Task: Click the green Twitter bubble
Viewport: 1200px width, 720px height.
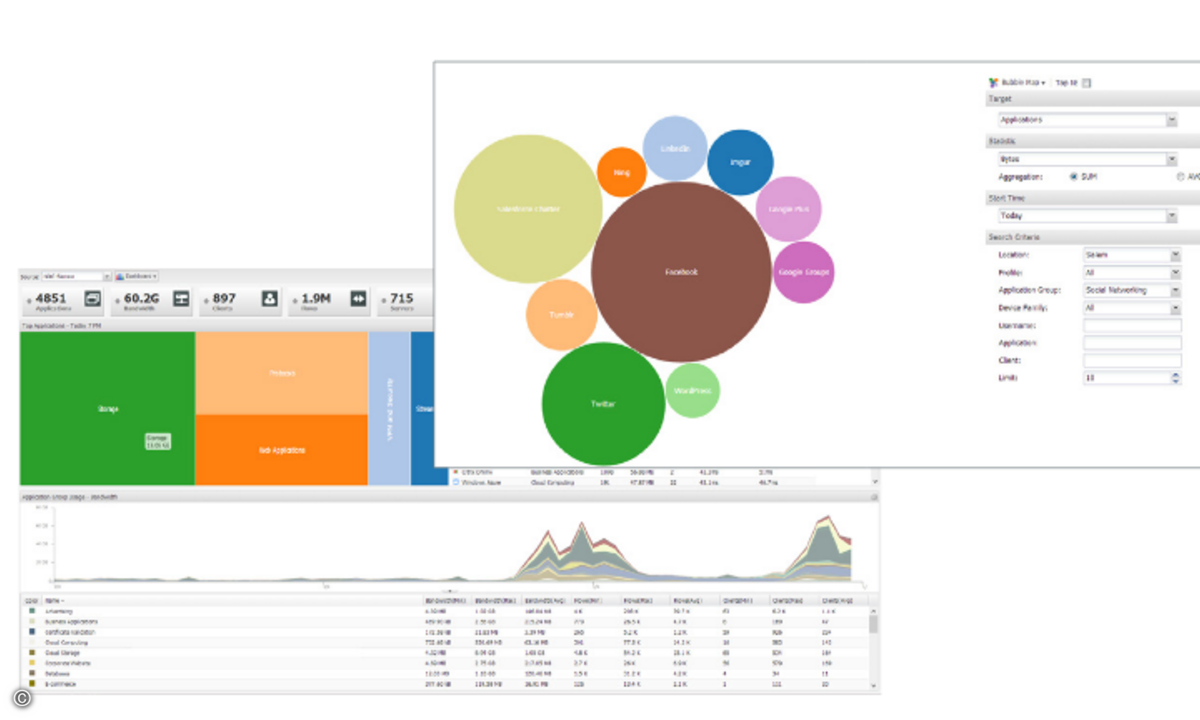Action: click(603, 404)
